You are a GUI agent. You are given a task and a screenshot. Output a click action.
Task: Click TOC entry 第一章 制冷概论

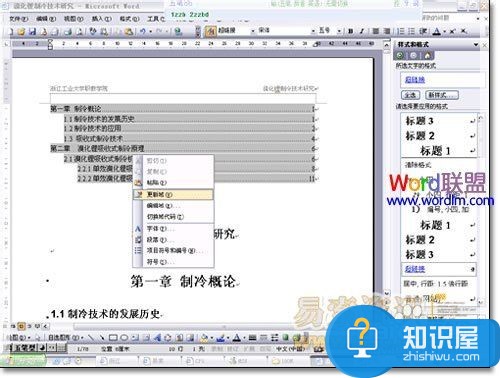click(76, 109)
